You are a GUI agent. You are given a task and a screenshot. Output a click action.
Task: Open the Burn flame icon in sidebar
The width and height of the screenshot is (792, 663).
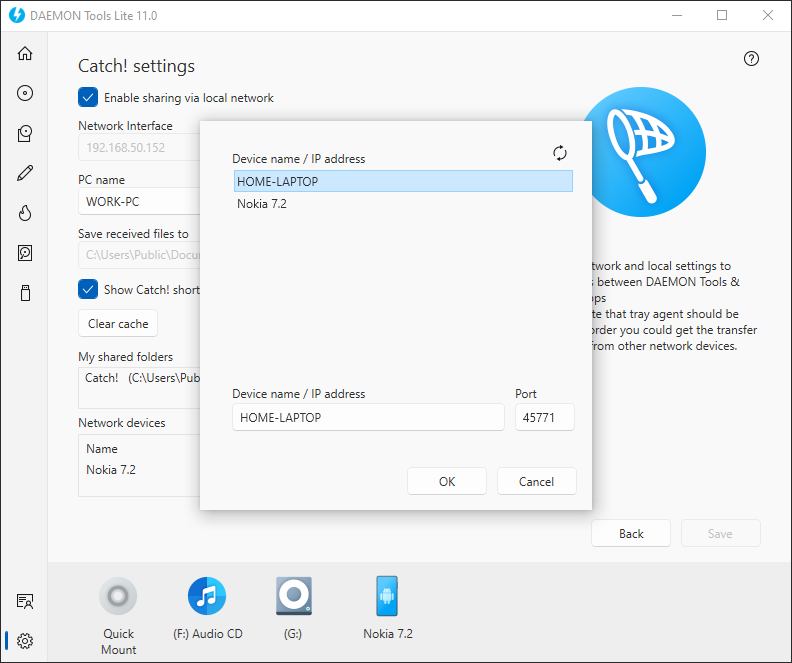click(x=25, y=213)
